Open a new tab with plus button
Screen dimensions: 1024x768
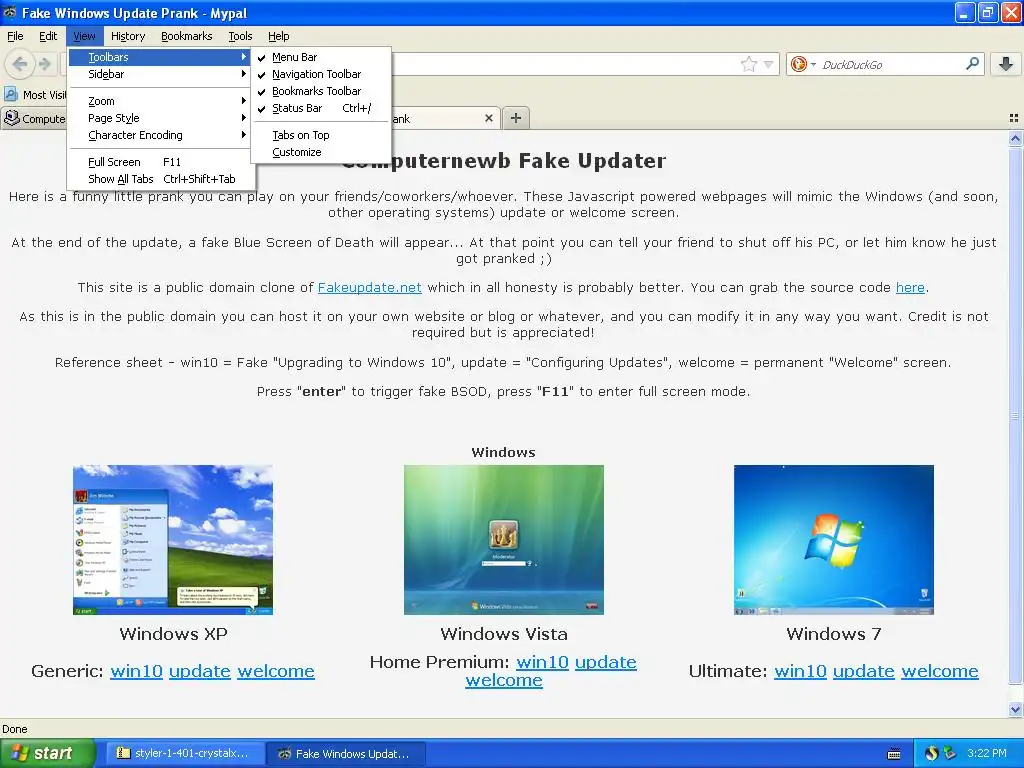516,118
